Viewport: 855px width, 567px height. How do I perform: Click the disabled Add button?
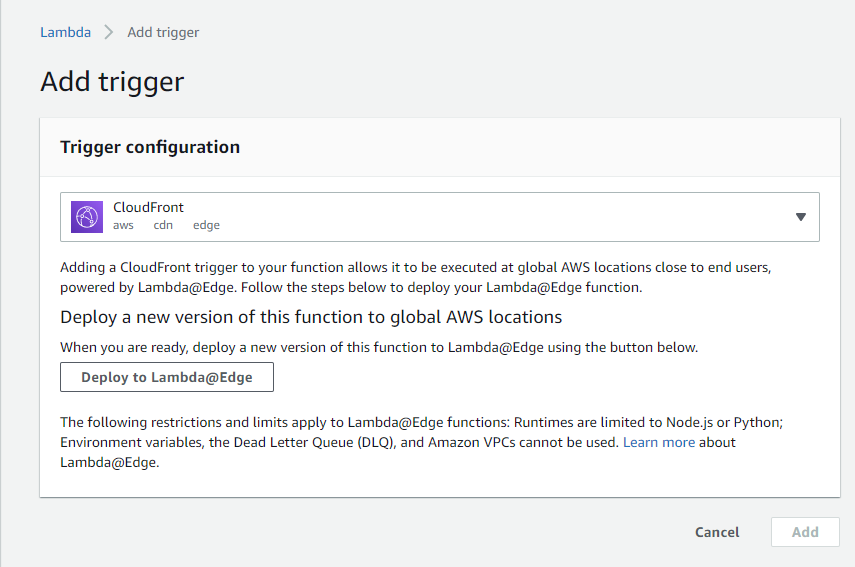pos(805,532)
